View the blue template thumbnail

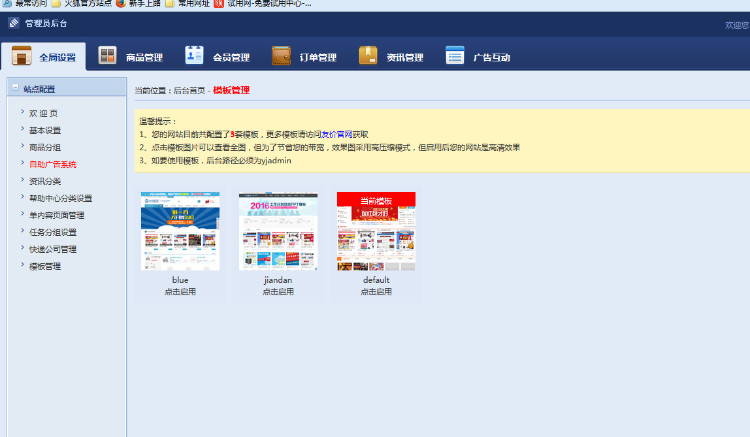pyautogui.click(x=180, y=231)
